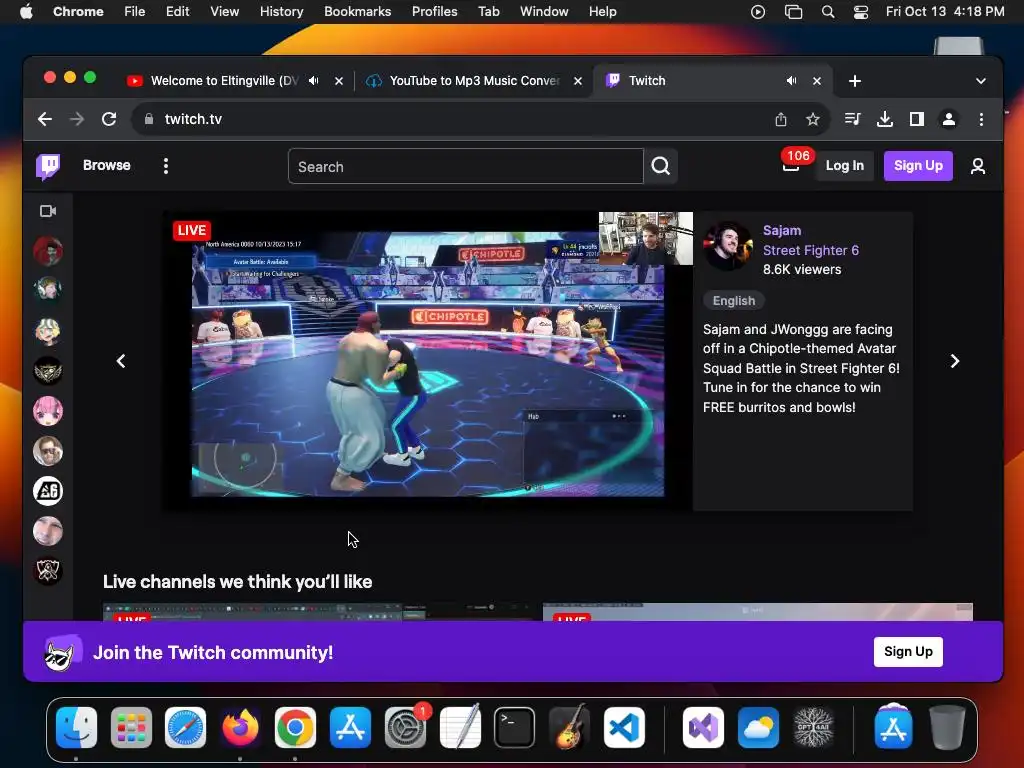Viewport: 1024px width, 768px height.
Task: Open Chrome three-dot menu
Action: pos(981,119)
